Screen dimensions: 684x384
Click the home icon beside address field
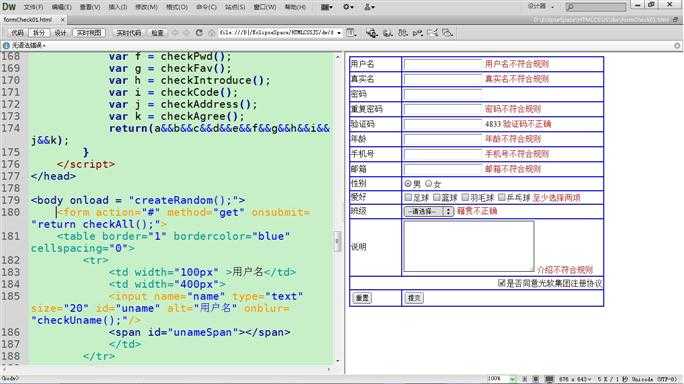tap(212, 33)
